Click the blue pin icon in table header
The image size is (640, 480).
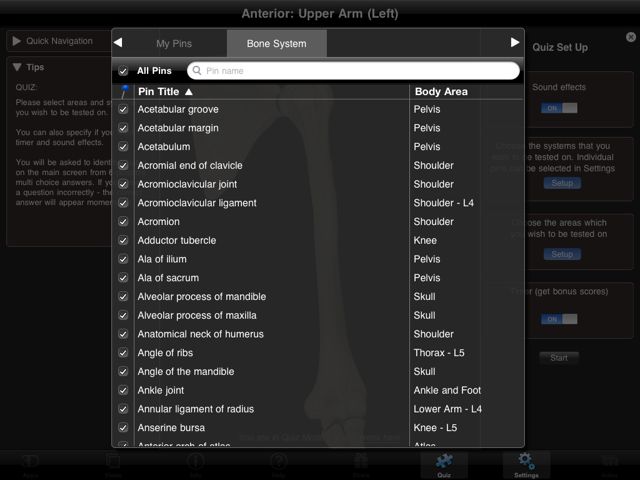124,91
